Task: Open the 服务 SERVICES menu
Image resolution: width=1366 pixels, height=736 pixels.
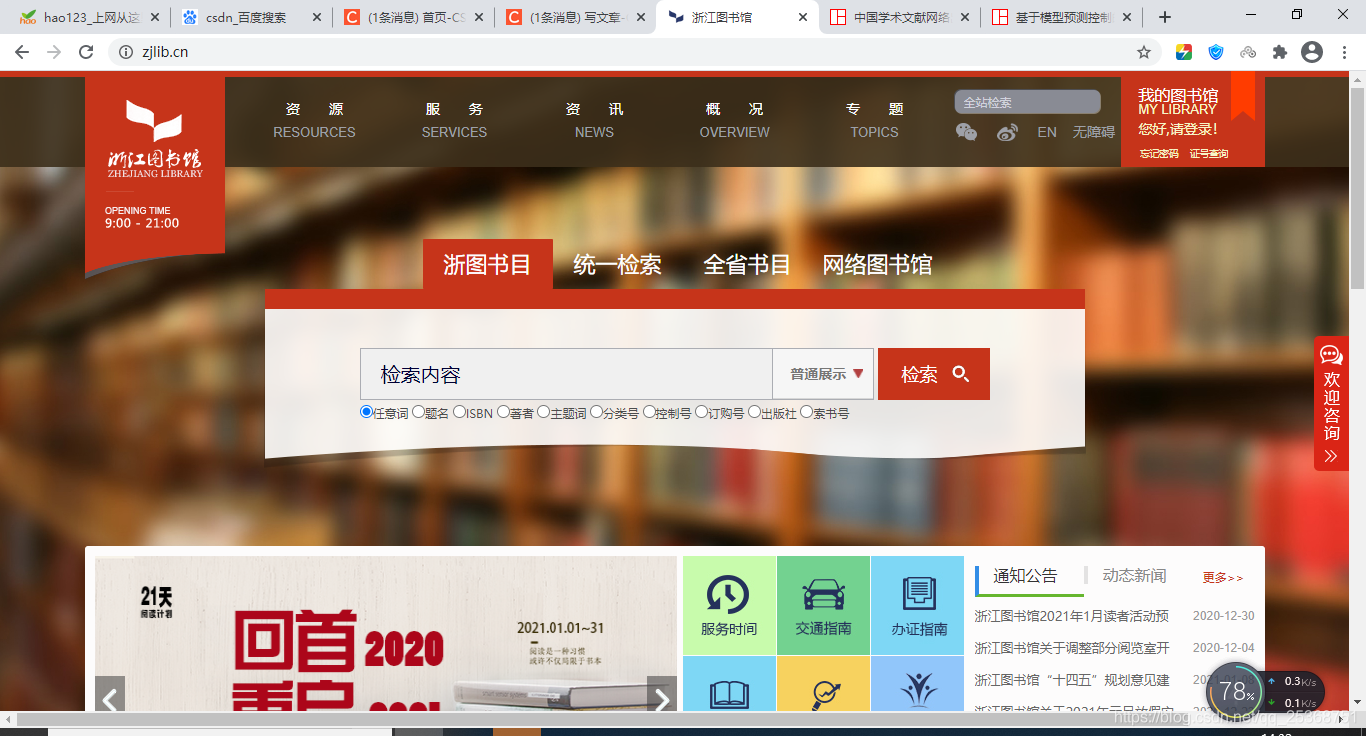Action: coord(454,120)
